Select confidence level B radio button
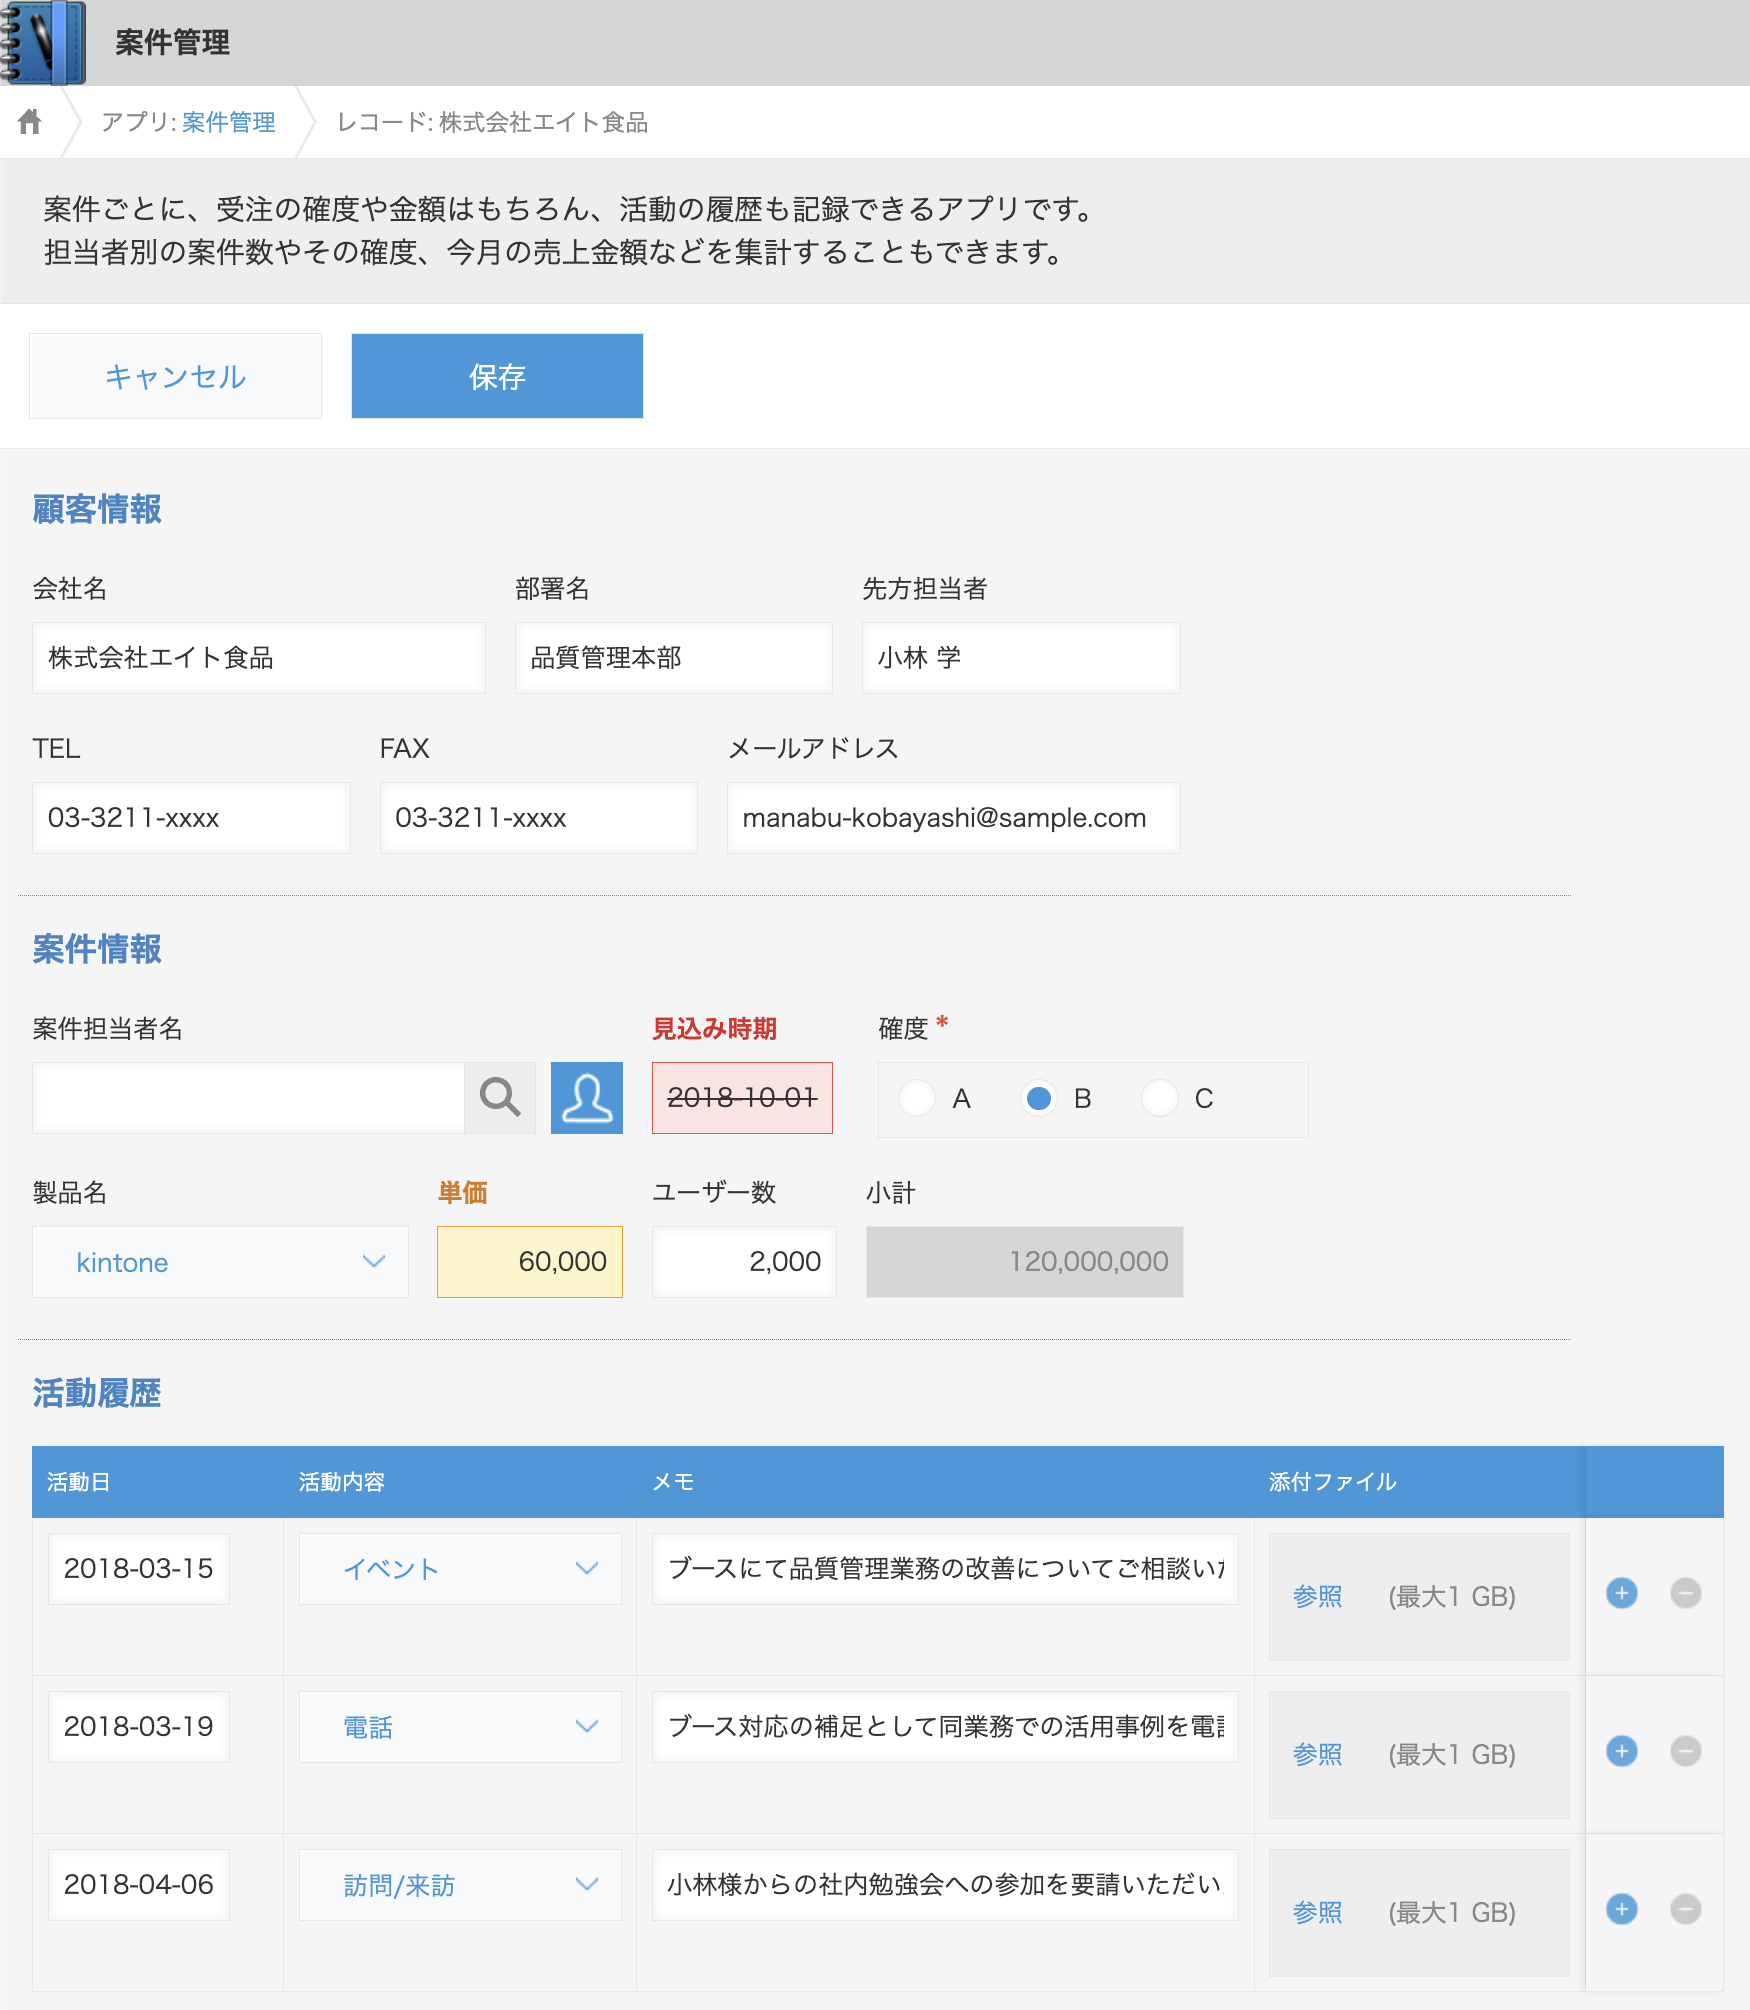 click(x=1039, y=1098)
